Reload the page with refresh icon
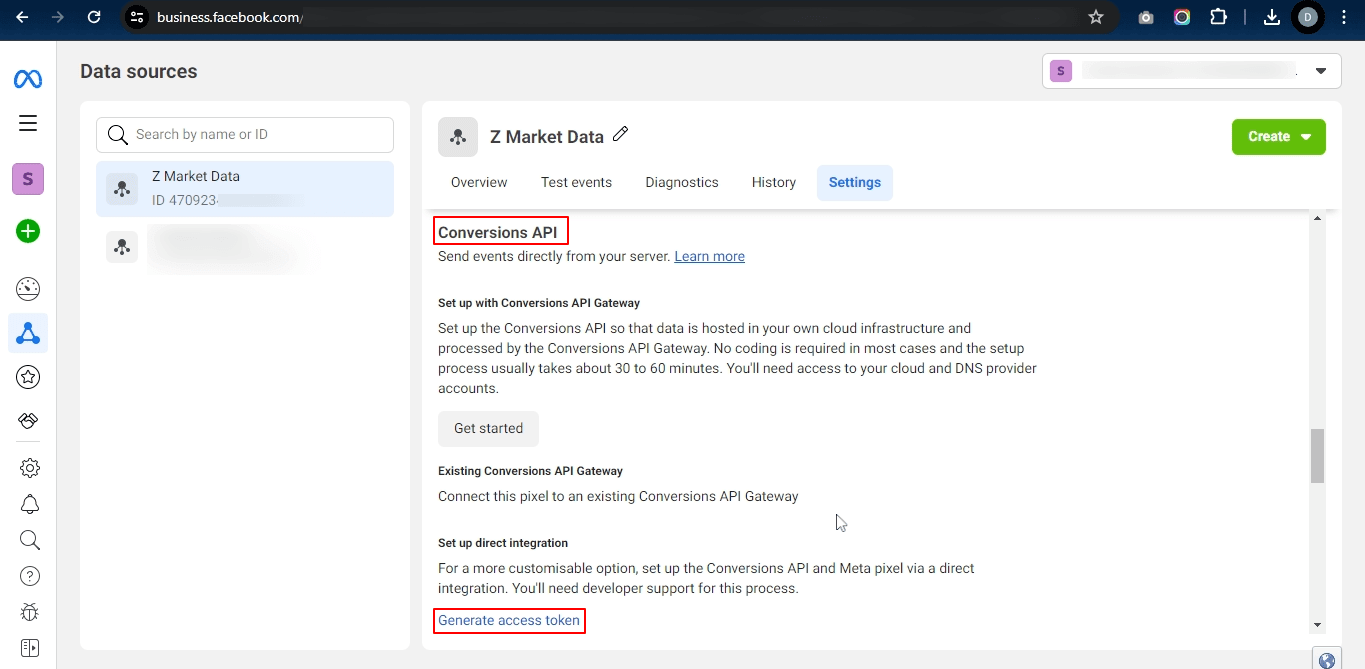The width and height of the screenshot is (1365, 669). click(x=94, y=17)
